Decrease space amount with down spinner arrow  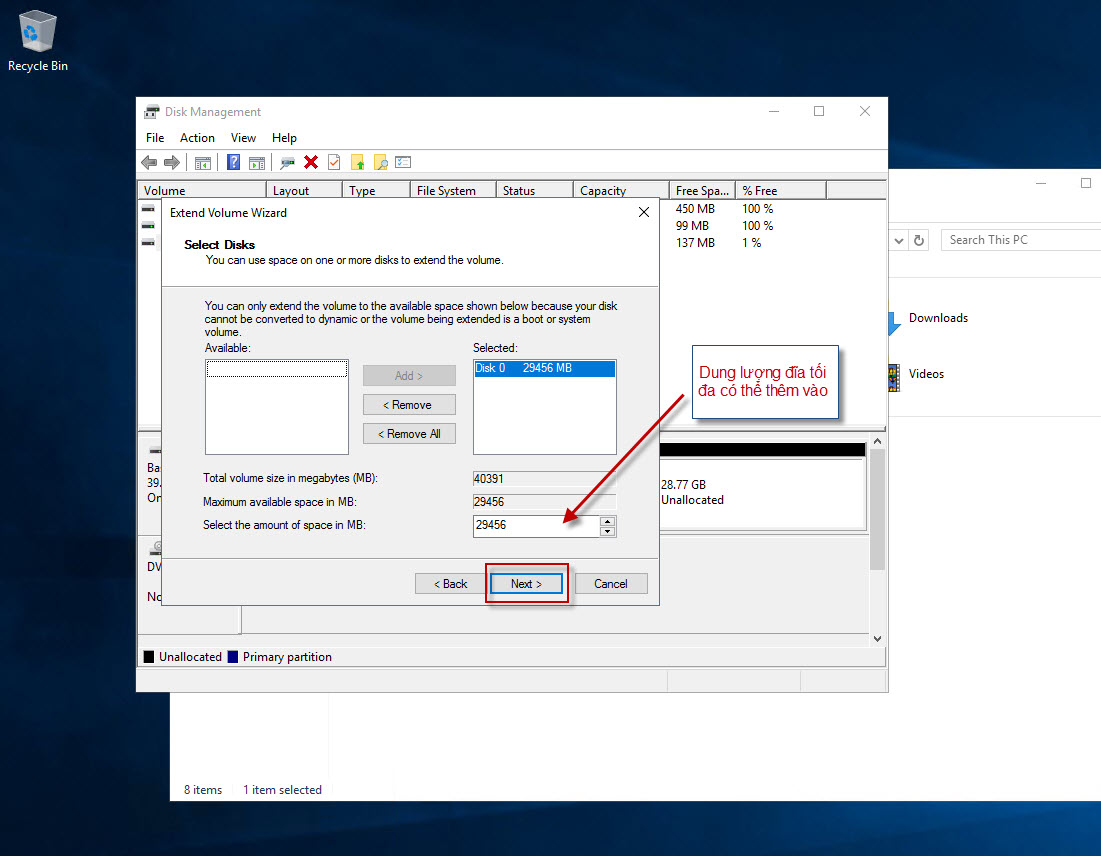click(607, 531)
